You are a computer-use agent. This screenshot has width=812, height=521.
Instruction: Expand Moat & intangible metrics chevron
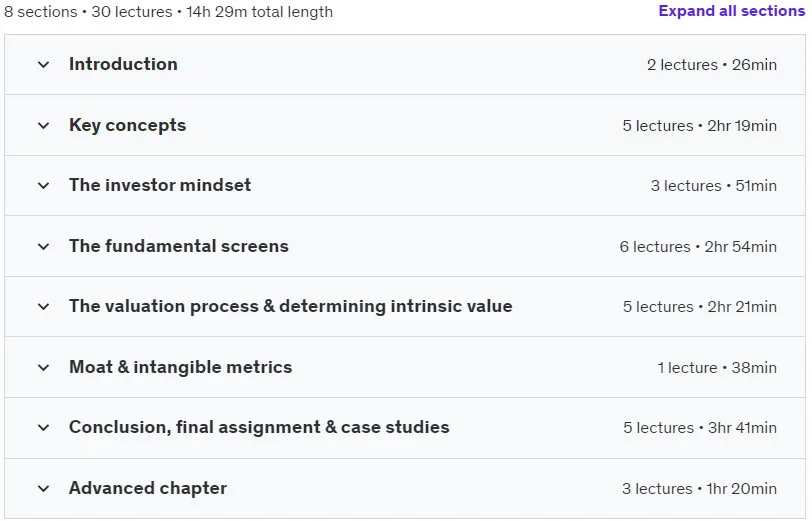tap(44, 368)
